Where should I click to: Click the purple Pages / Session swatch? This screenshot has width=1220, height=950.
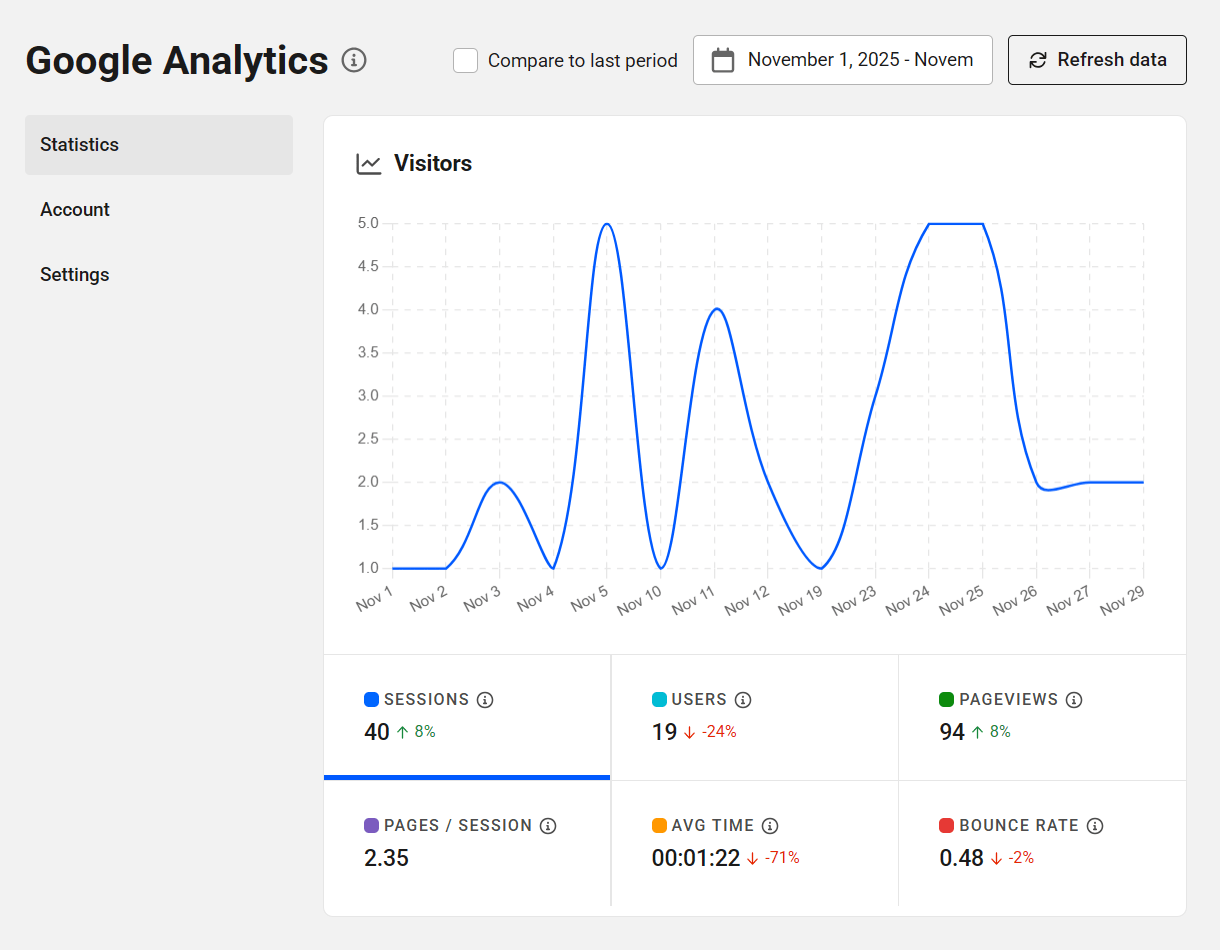click(372, 826)
